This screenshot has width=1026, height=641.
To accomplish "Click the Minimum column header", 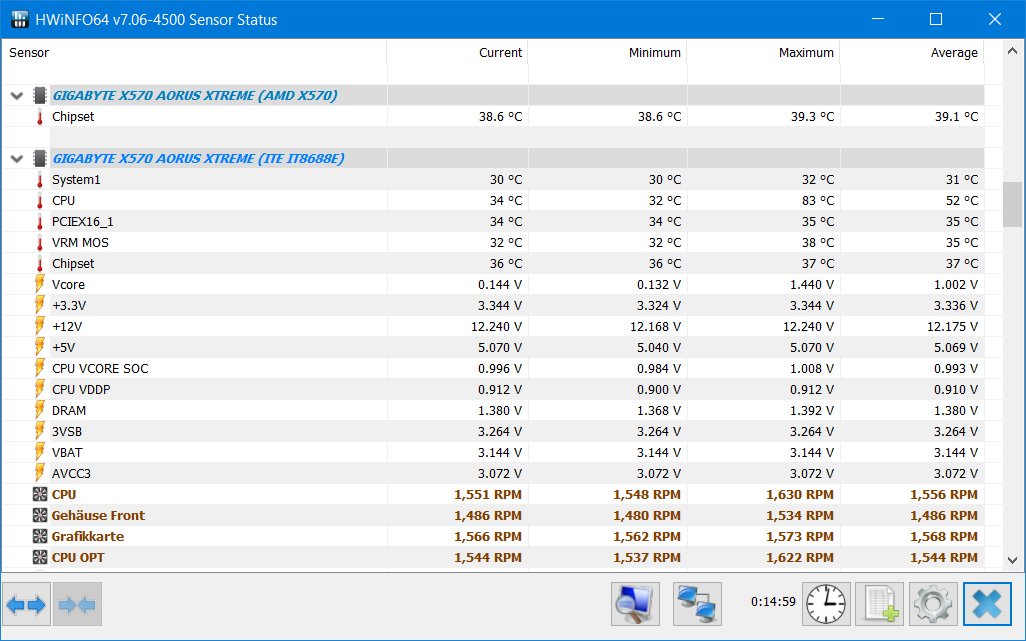I will point(607,53).
